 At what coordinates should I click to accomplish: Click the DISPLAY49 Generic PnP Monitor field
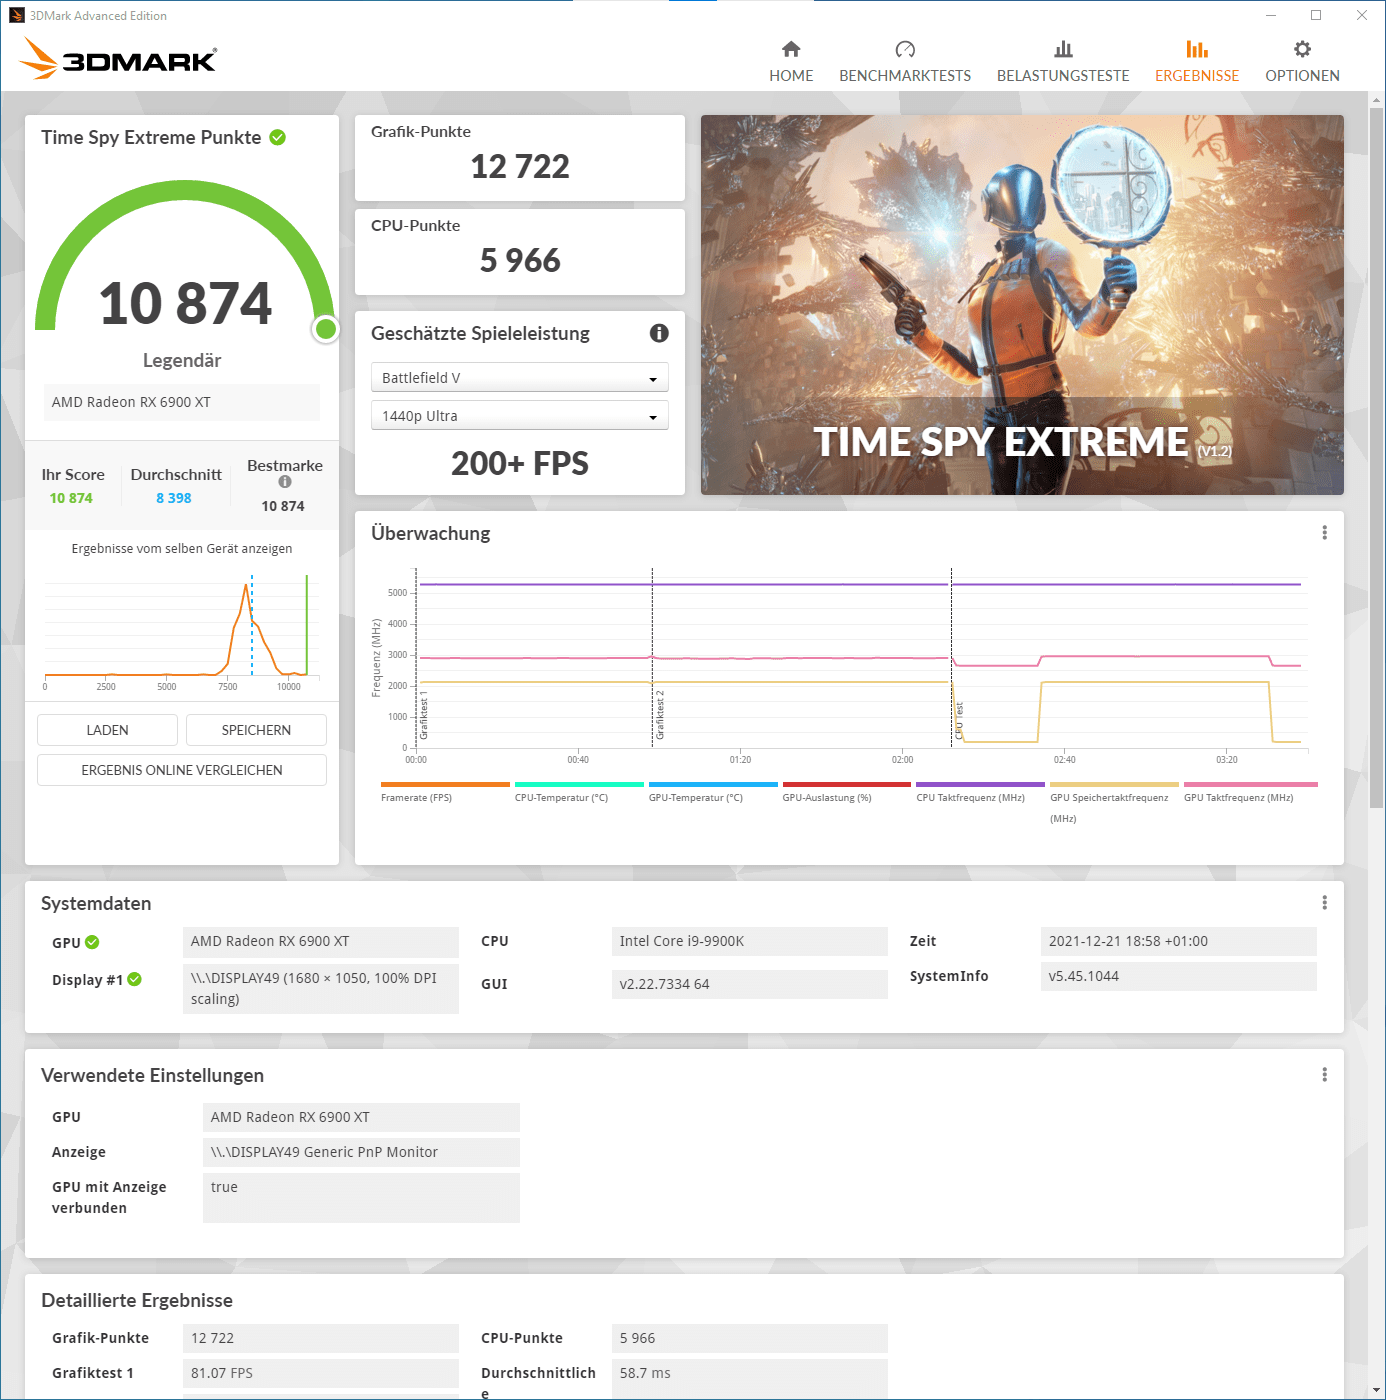click(x=361, y=1152)
